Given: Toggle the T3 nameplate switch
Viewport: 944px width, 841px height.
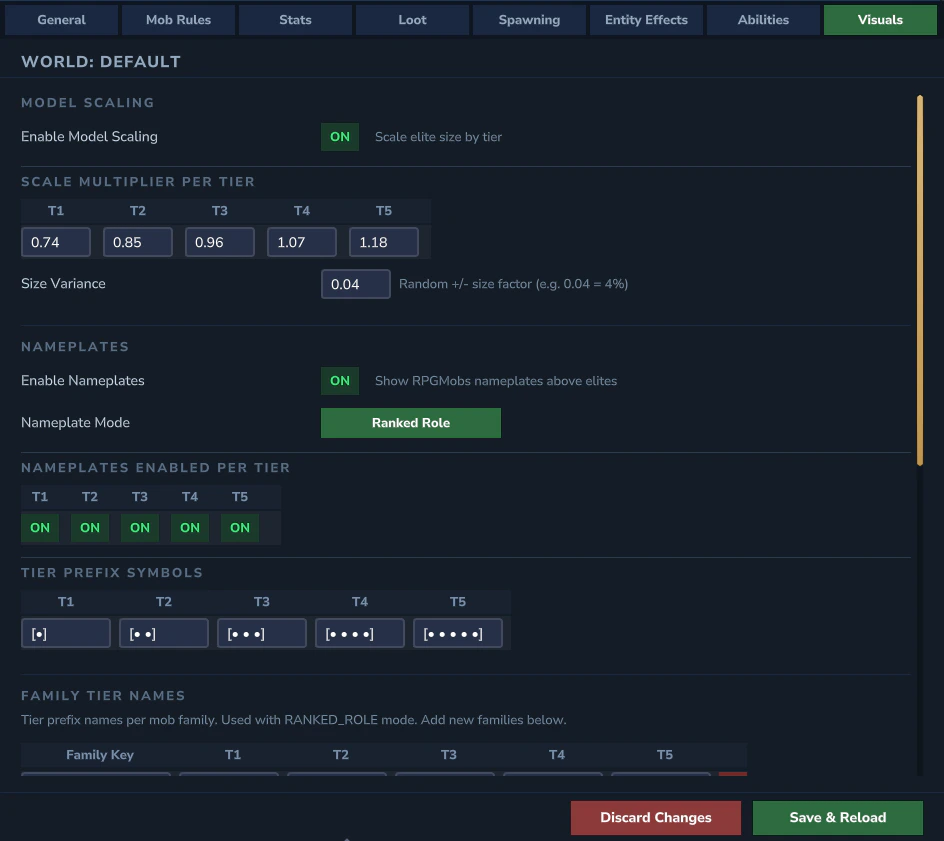Looking at the screenshot, I should pos(140,527).
